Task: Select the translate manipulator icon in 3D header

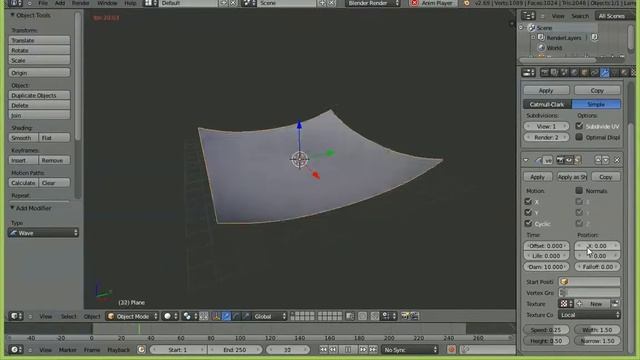Action: [226, 316]
